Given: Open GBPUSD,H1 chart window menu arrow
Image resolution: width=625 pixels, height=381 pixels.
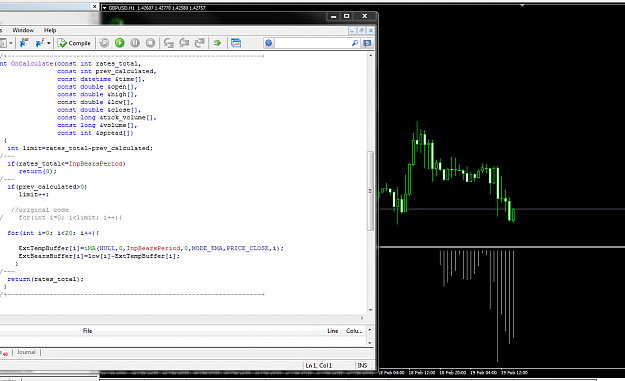Looking at the screenshot, I should click(x=104, y=8).
